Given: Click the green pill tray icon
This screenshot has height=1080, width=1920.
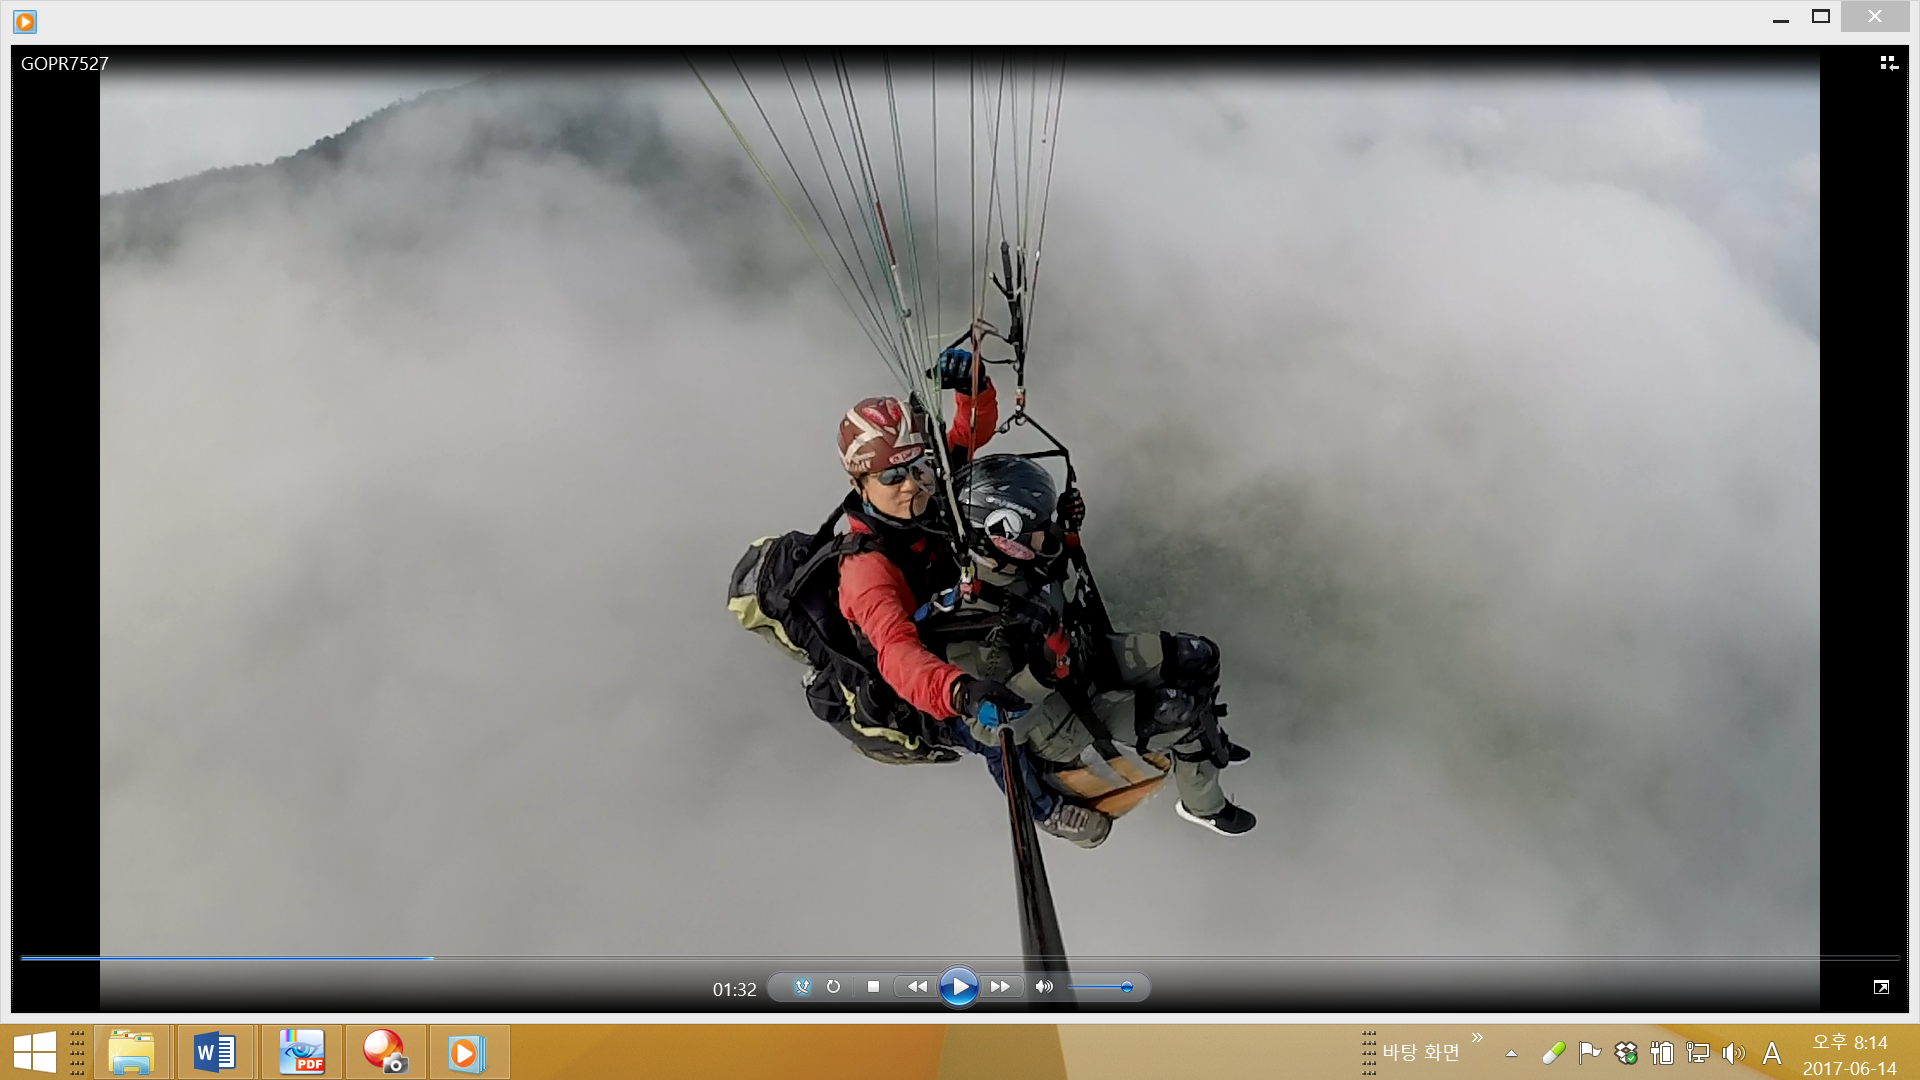Looking at the screenshot, I should 1553,1052.
